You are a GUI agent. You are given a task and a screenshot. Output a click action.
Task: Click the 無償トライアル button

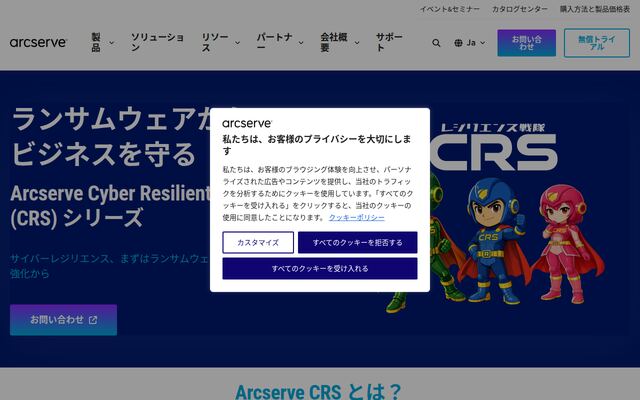(x=597, y=43)
